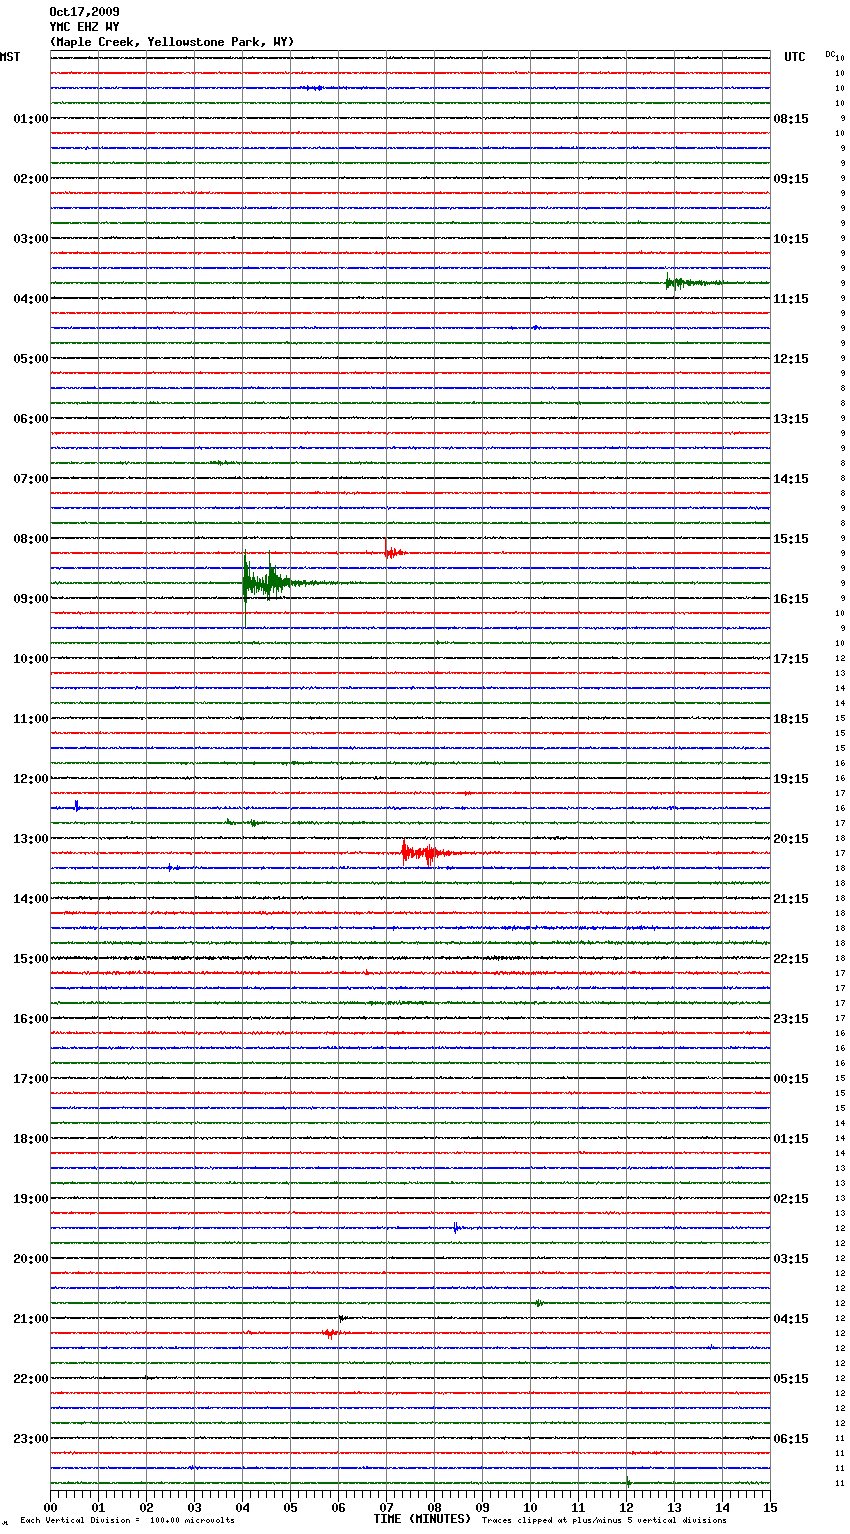
Task: Click the date heading Oct17,2009
Action: pos(84,12)
